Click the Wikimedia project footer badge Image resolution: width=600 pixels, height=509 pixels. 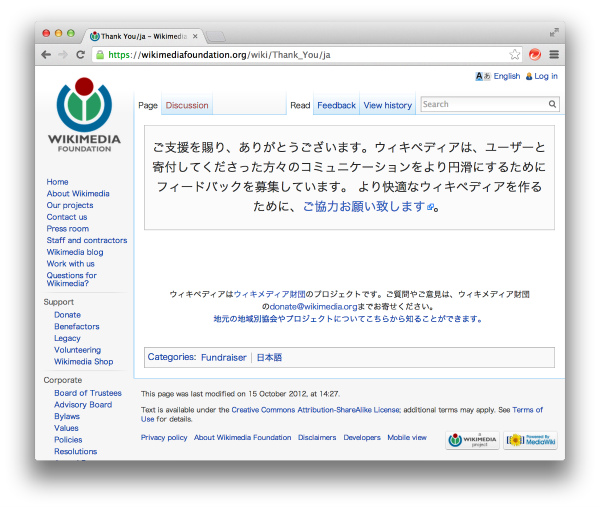point(472,440)
